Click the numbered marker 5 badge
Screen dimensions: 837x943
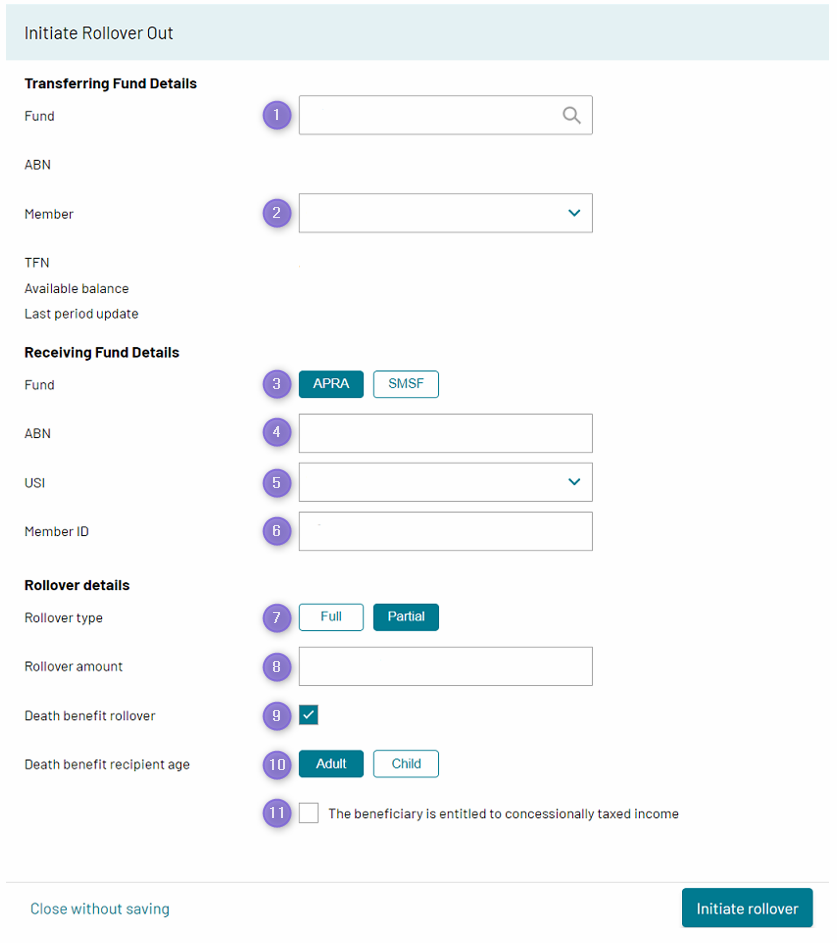pos(277,482)
